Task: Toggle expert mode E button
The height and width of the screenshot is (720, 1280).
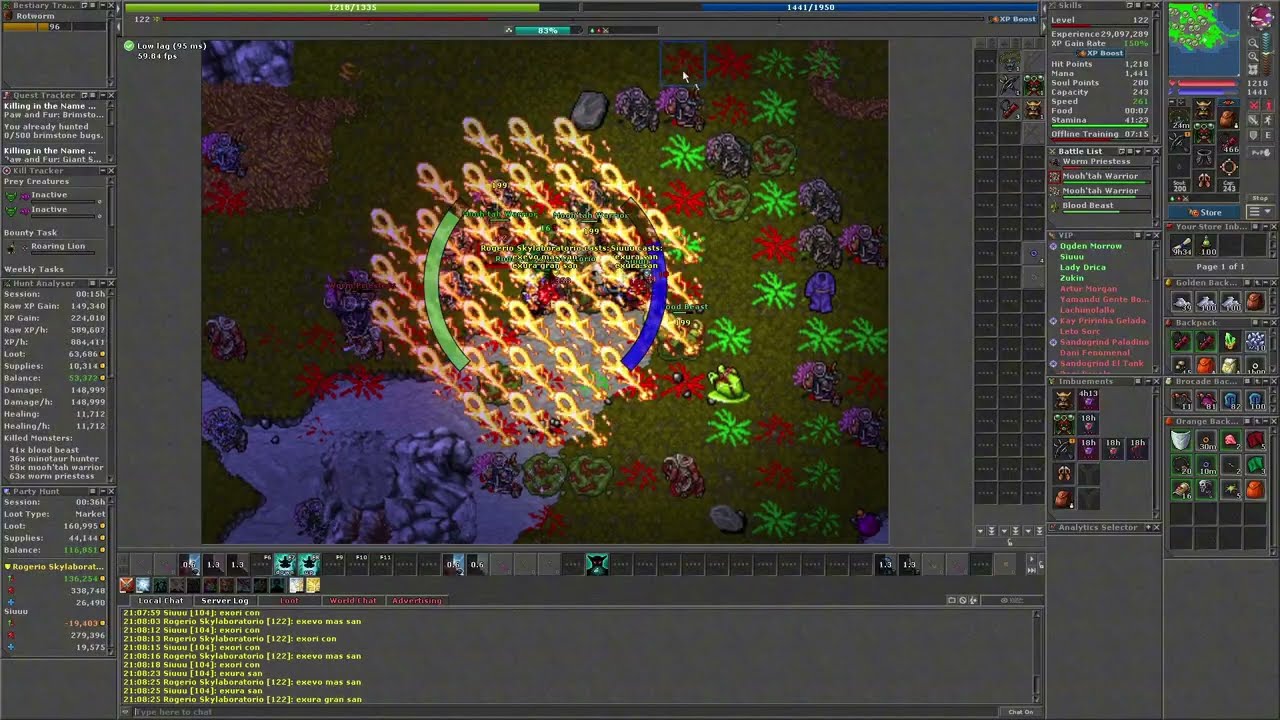Action: tap(1268, 134)
